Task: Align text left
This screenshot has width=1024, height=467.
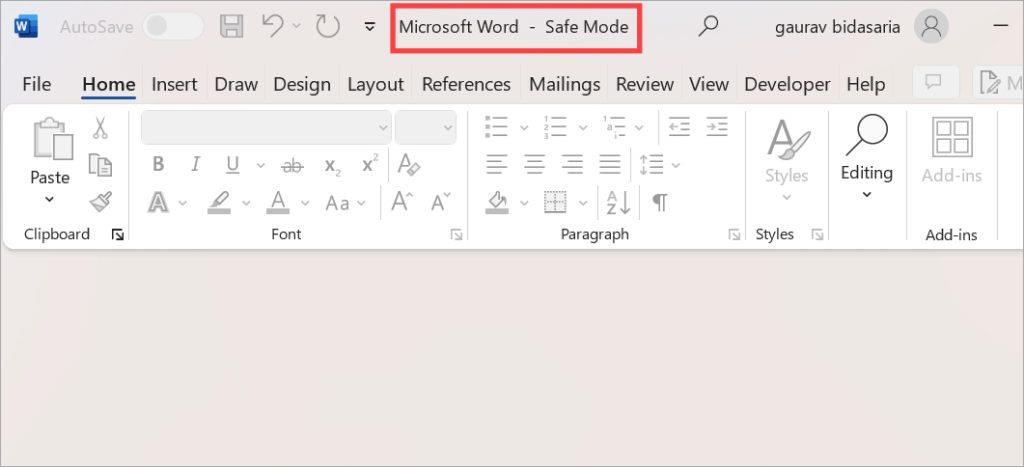Action: [496, 165]
